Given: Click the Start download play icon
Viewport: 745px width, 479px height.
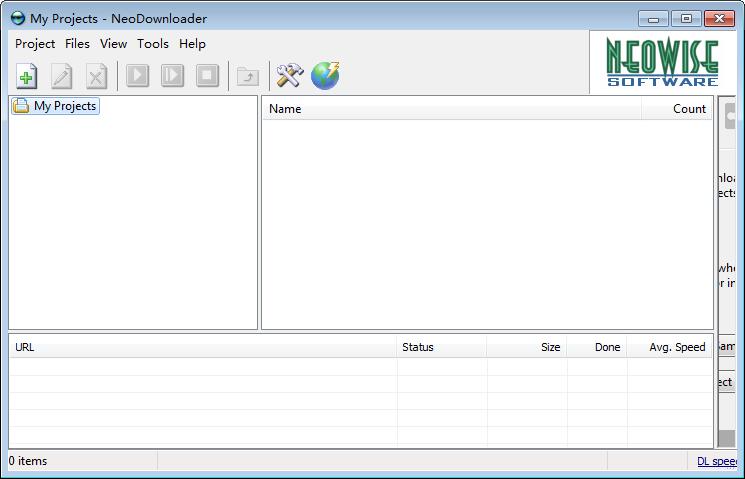Looking at the screenshot, I should (138, 75).
